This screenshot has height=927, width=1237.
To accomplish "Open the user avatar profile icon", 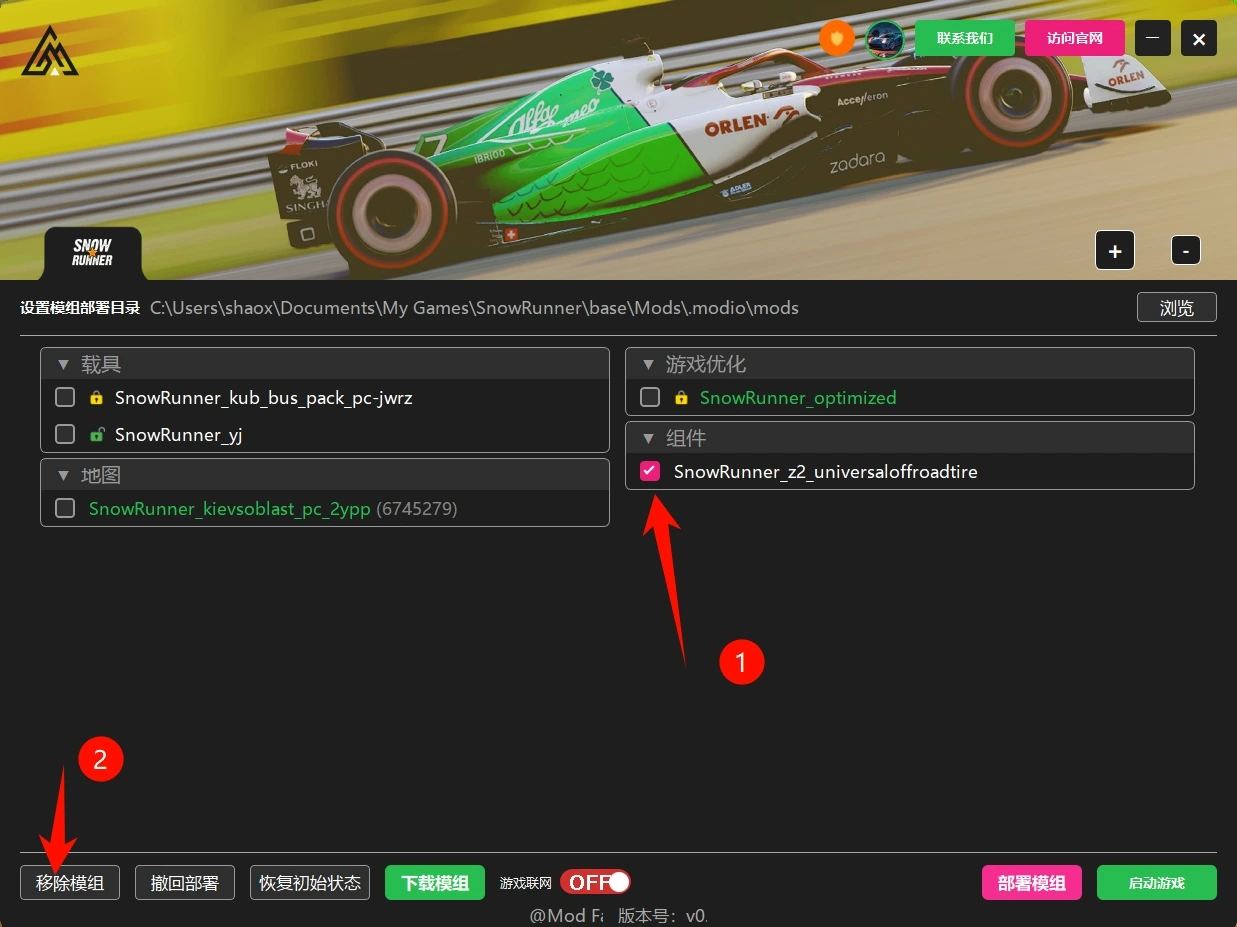I will coord(885,39).
